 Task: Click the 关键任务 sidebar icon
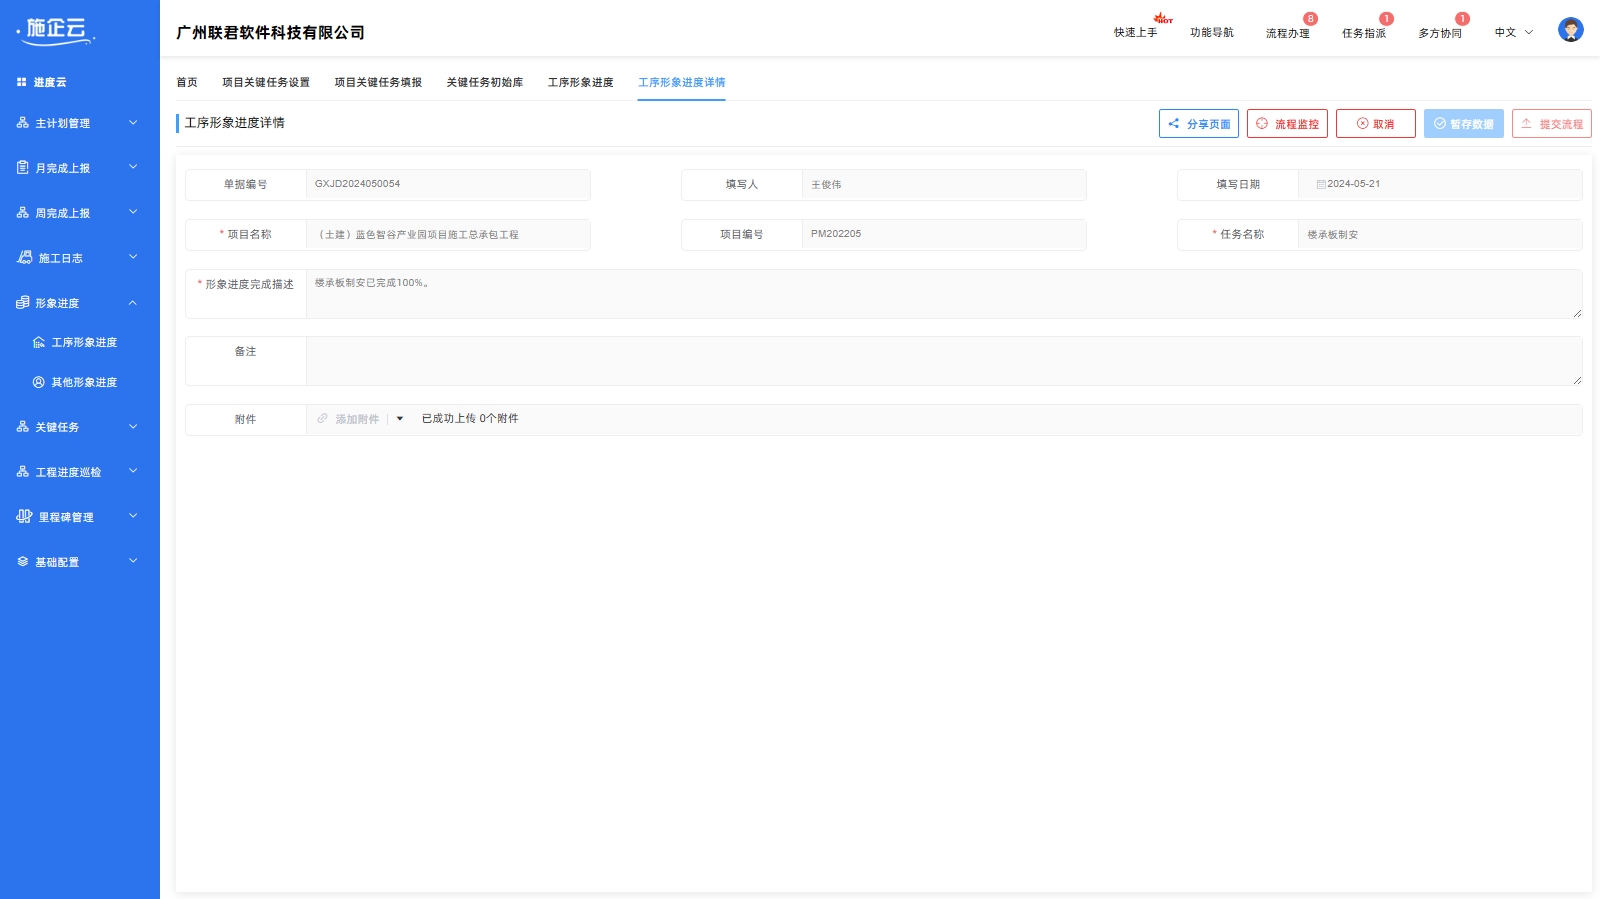tap(23, 427)
